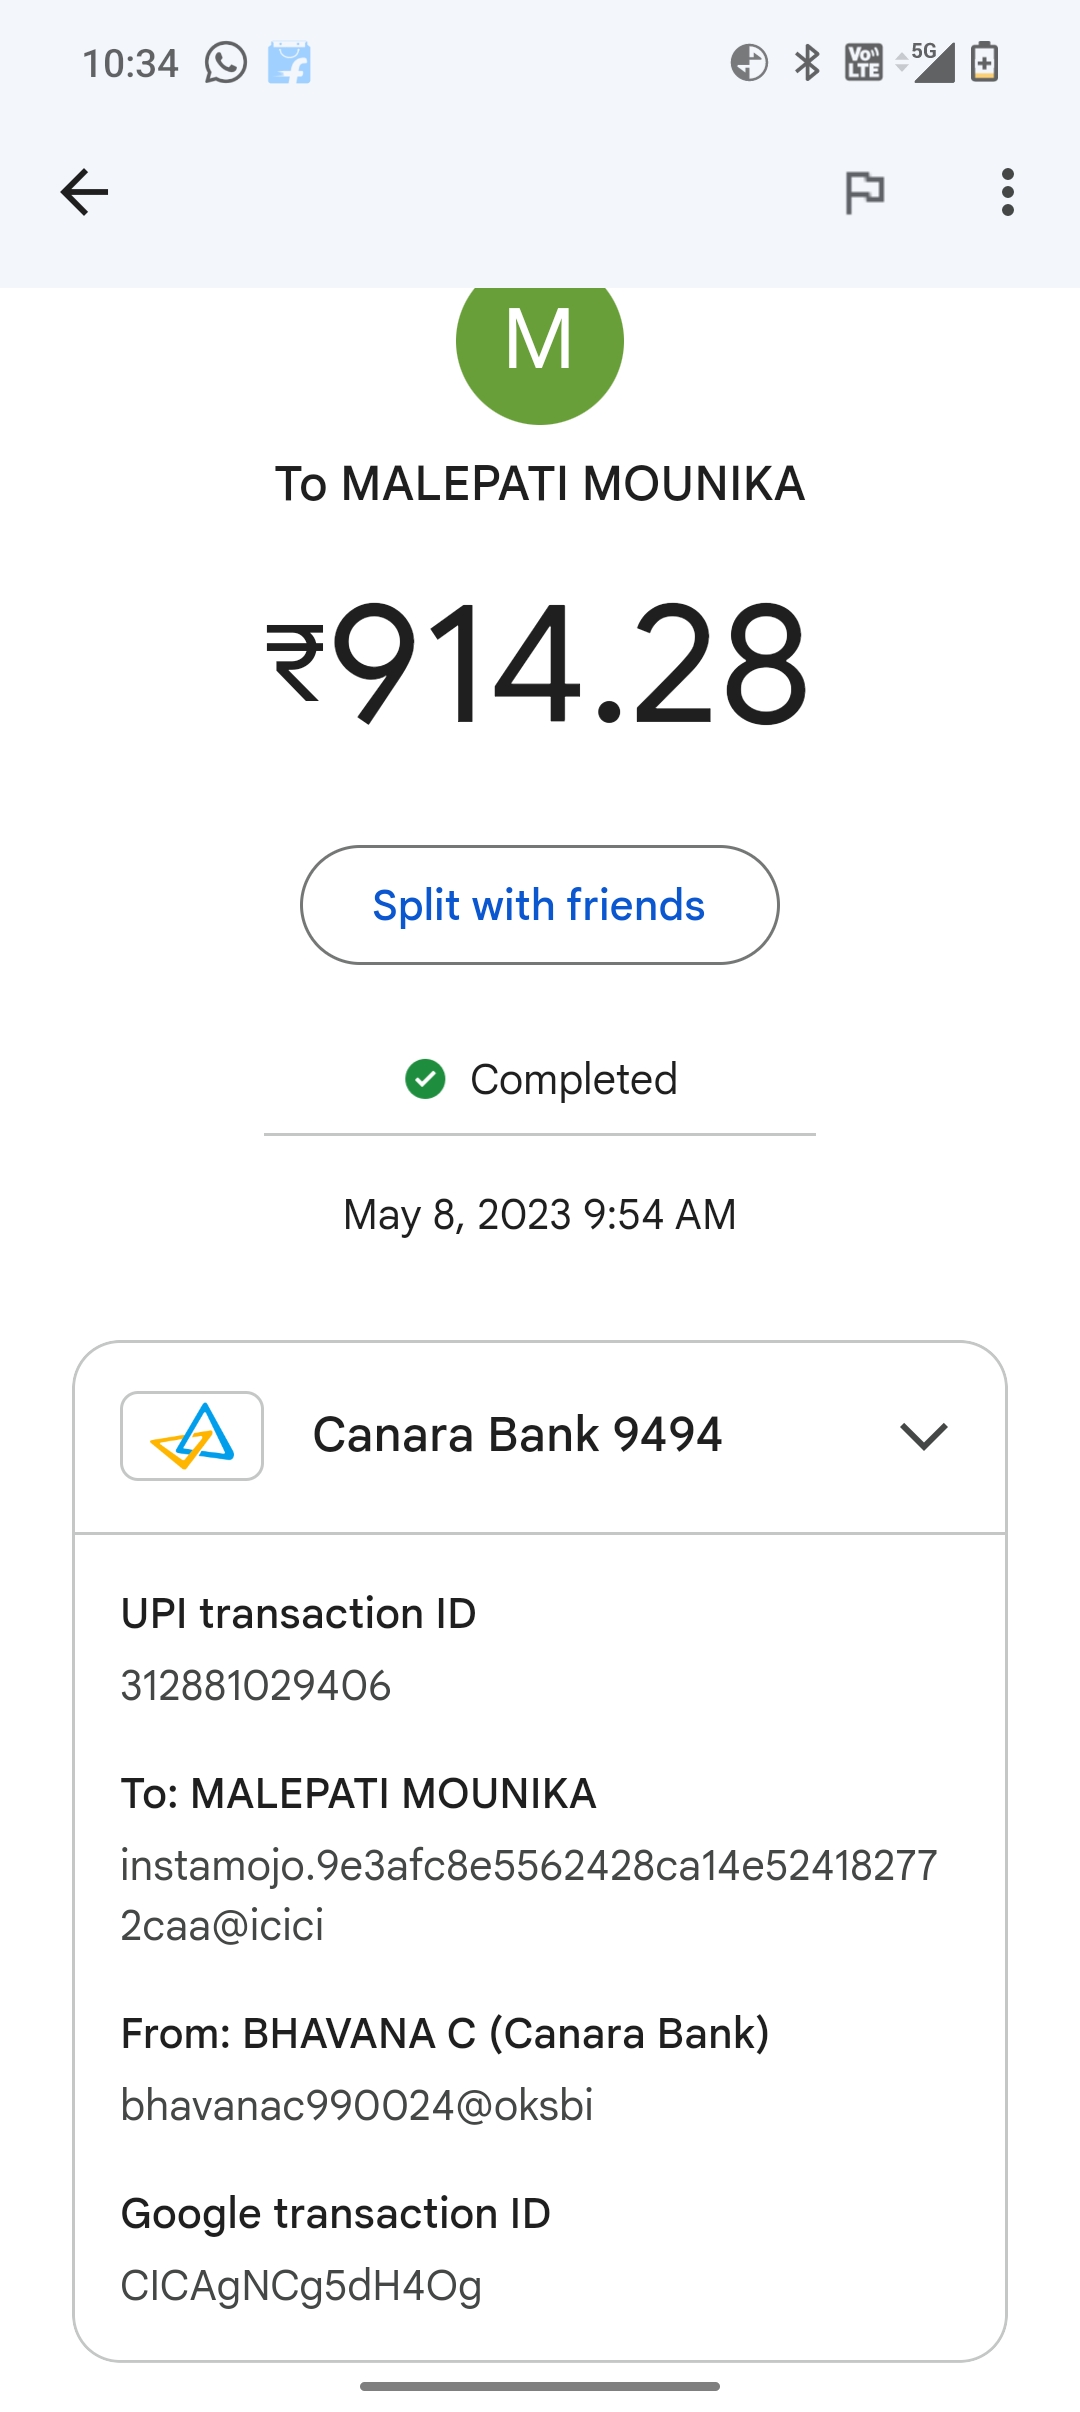The height and width of the screenshot is (2412, 1080).
Task: Tap the battery icon in status bar
Action: (984, 62)
